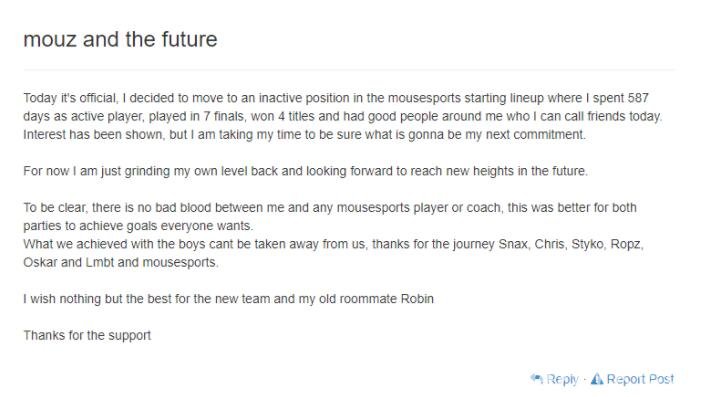Click the name Styko in the post

point(587,244)
